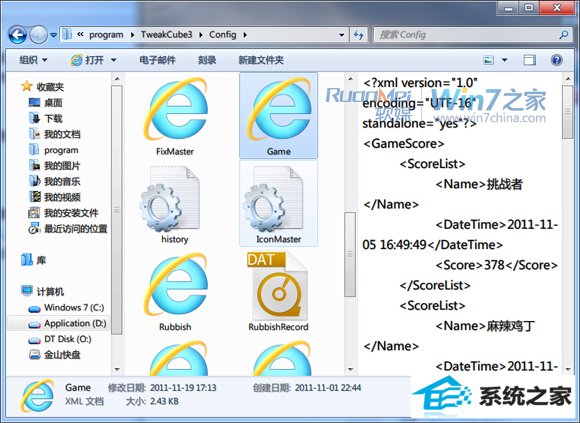Image resolution: width=580 pixels, height=423 pixels.
Task: Open the Help question mark icon
Action: [556, 60]
